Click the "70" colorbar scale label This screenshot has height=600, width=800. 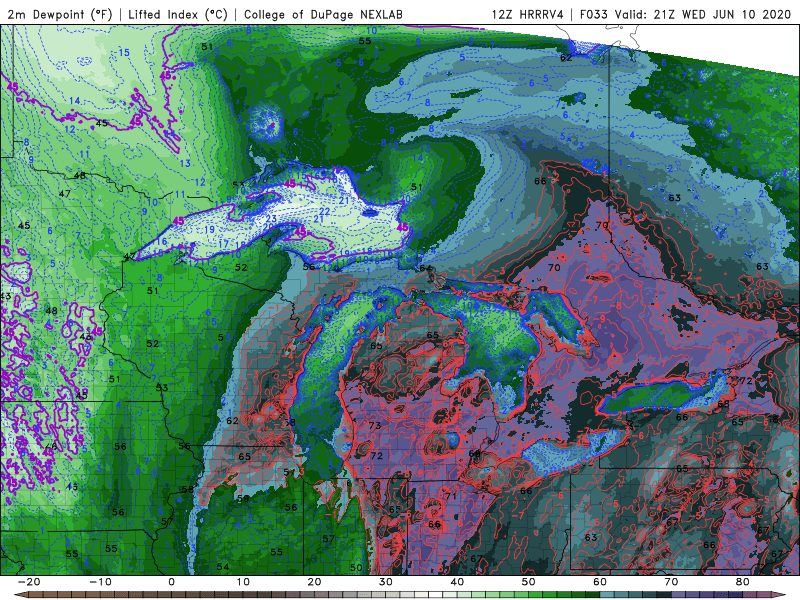pos(671,582)
